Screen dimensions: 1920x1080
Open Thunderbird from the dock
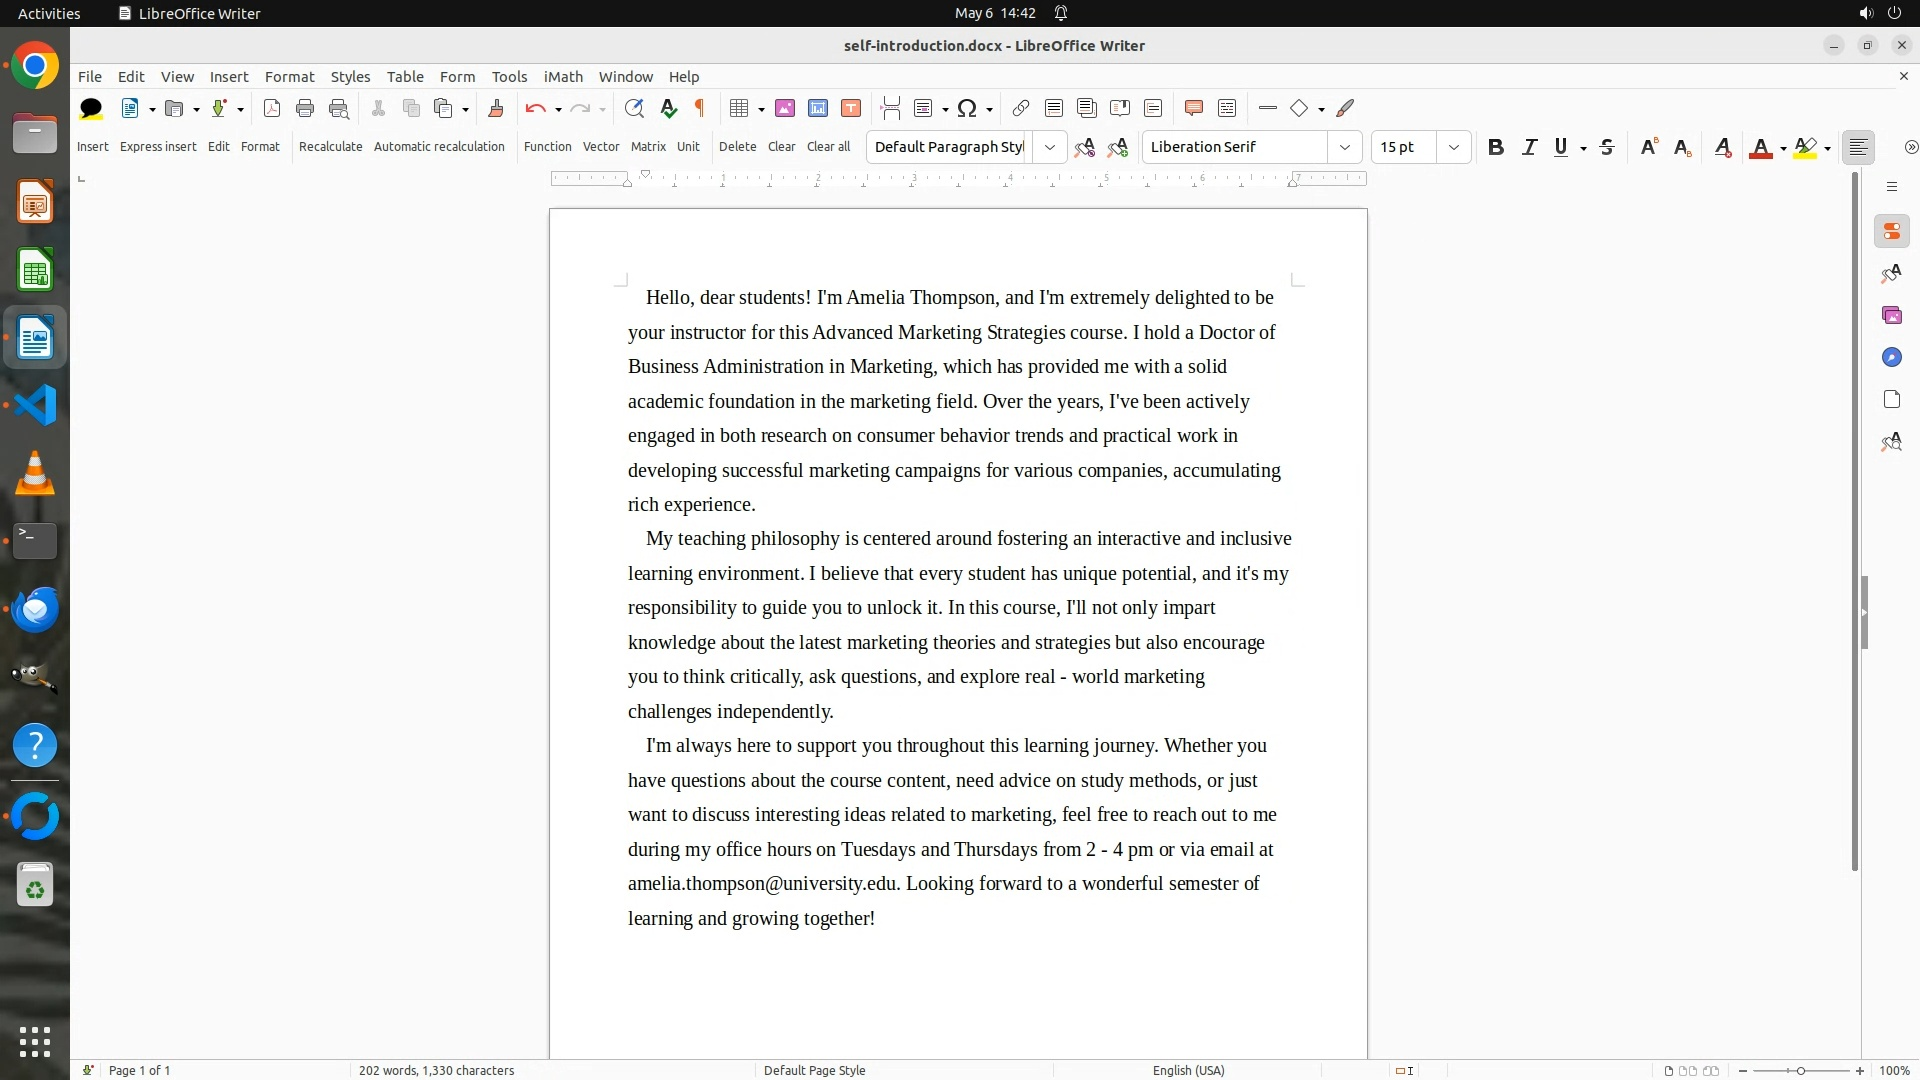click(35, 609)
